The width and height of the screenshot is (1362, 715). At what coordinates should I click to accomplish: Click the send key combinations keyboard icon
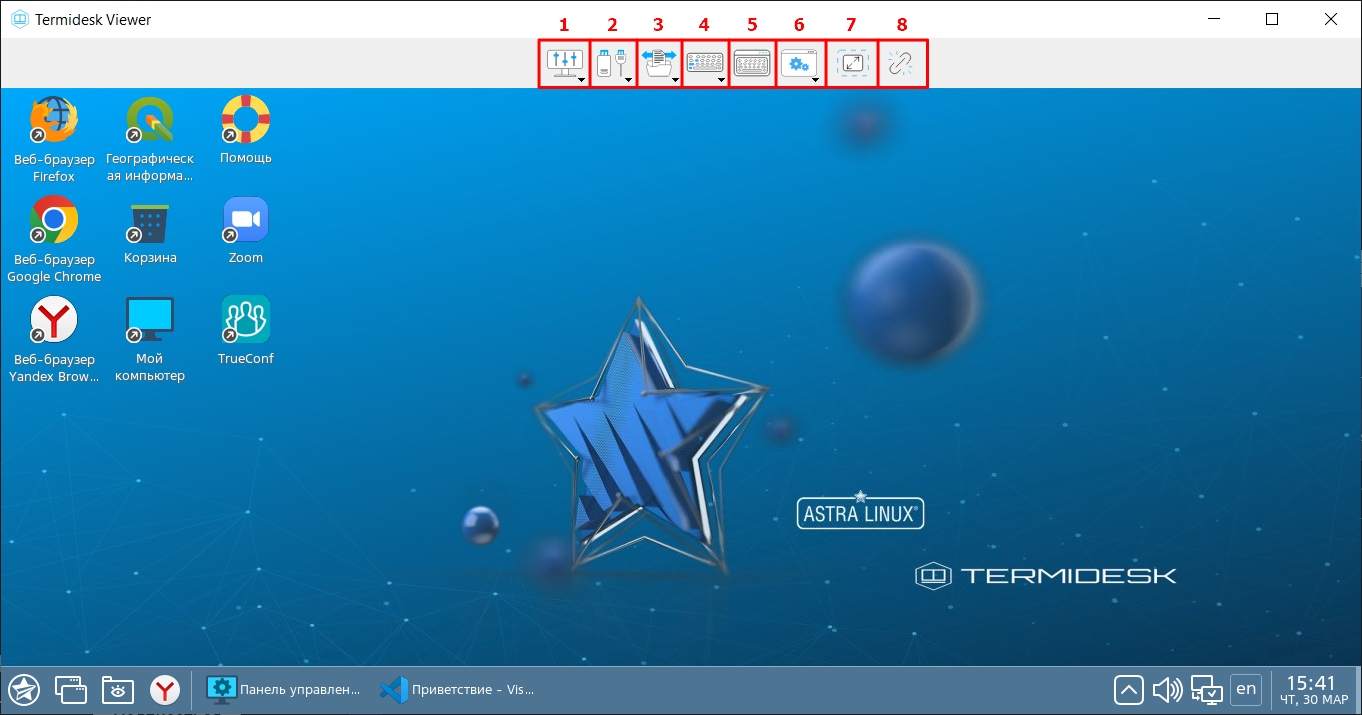(706, 64)
